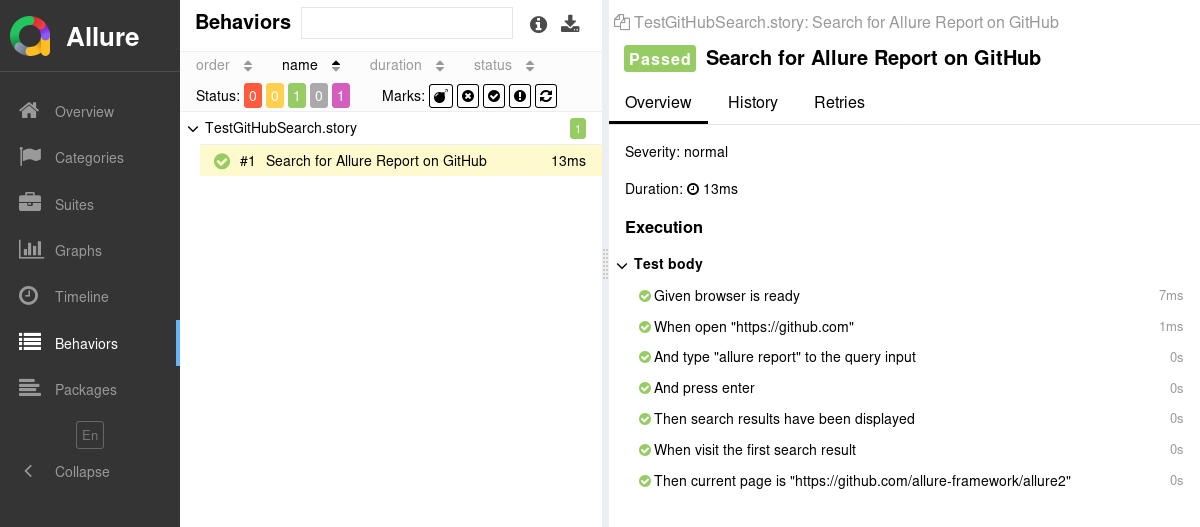Switch to the Overview tab
The height and width of the screenshot is (527, 1200).
coord(658,102)
